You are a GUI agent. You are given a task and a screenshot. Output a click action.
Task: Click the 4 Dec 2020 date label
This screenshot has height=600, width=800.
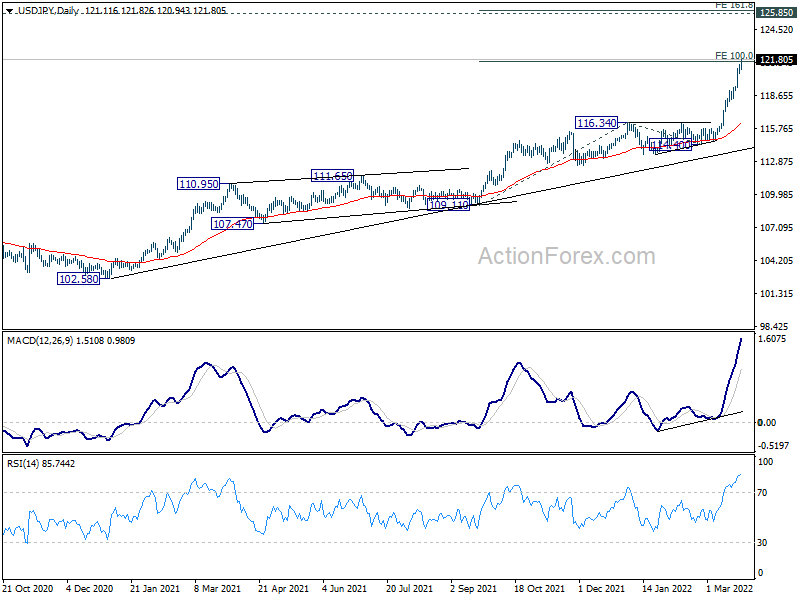point(90,589)
